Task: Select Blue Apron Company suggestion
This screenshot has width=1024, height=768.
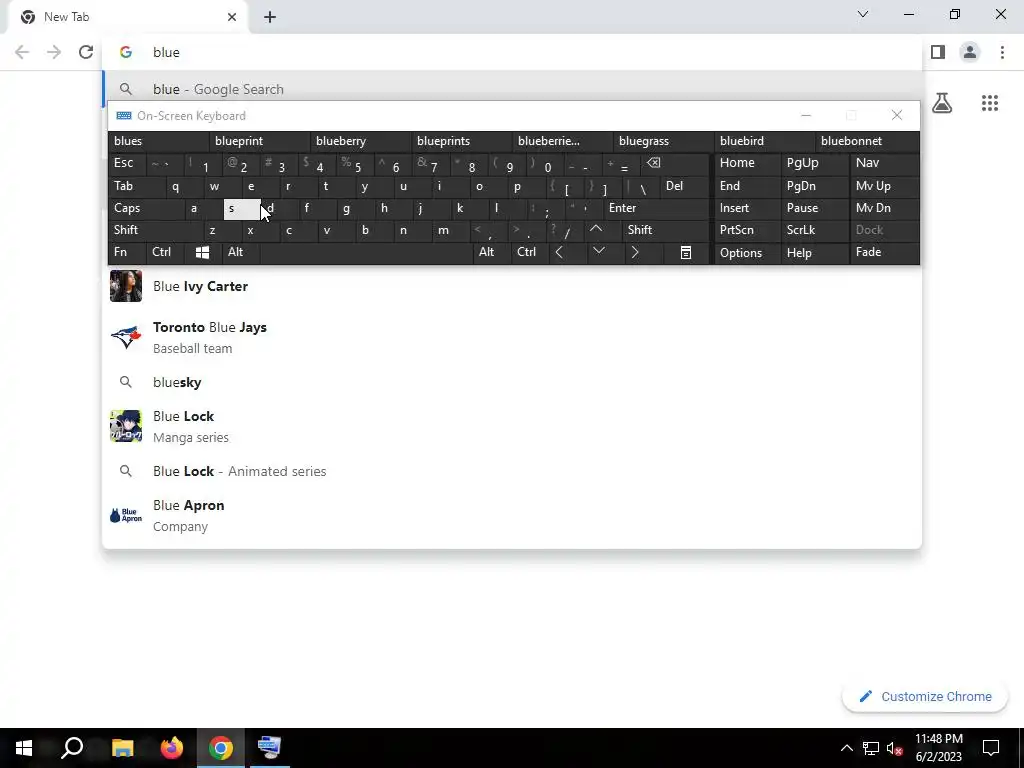Action: (512, 516)
